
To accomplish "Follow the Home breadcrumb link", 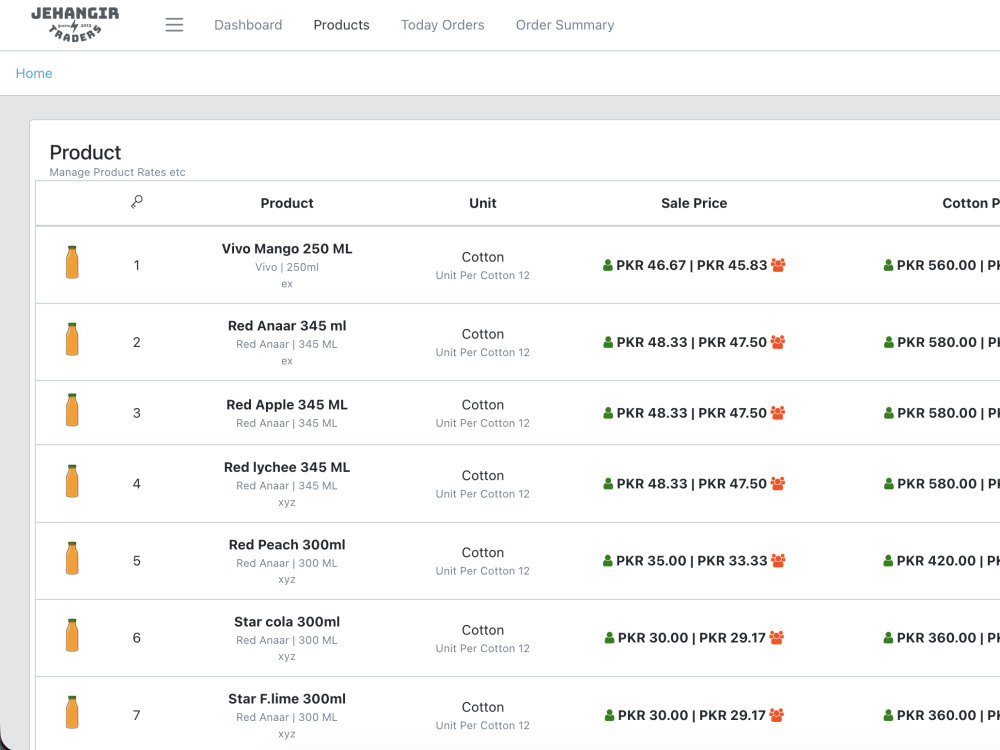I will 34,73.
